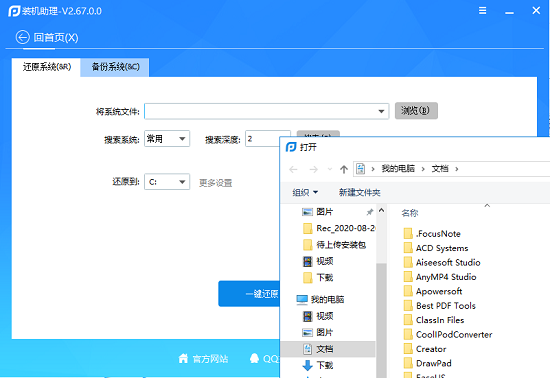The width and height of the screenshot is (550, 378).
Task: Expand the 将系统文件 combo box arrow
Action: 381,112
